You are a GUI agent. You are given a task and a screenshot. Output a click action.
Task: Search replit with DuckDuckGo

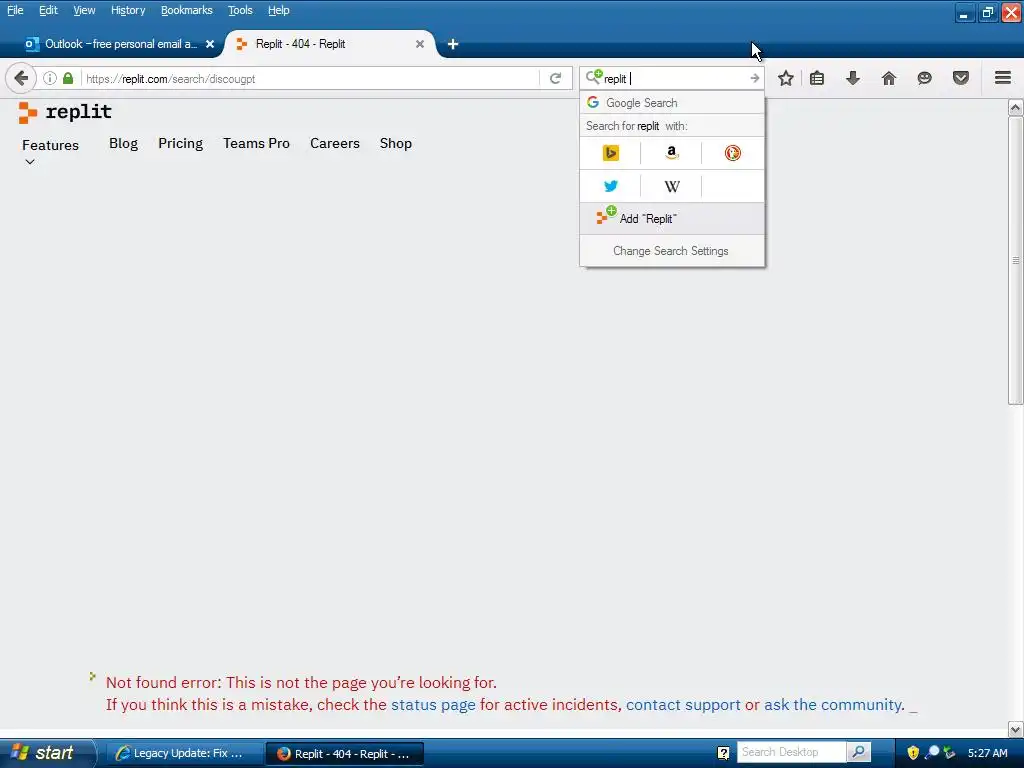pyautogui.click(x=733, y=153)
